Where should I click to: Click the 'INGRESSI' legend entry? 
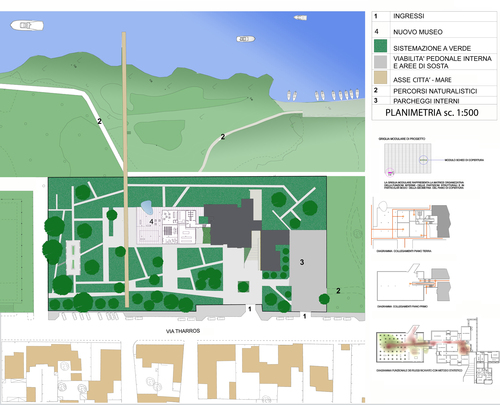(x=408, y=16)
